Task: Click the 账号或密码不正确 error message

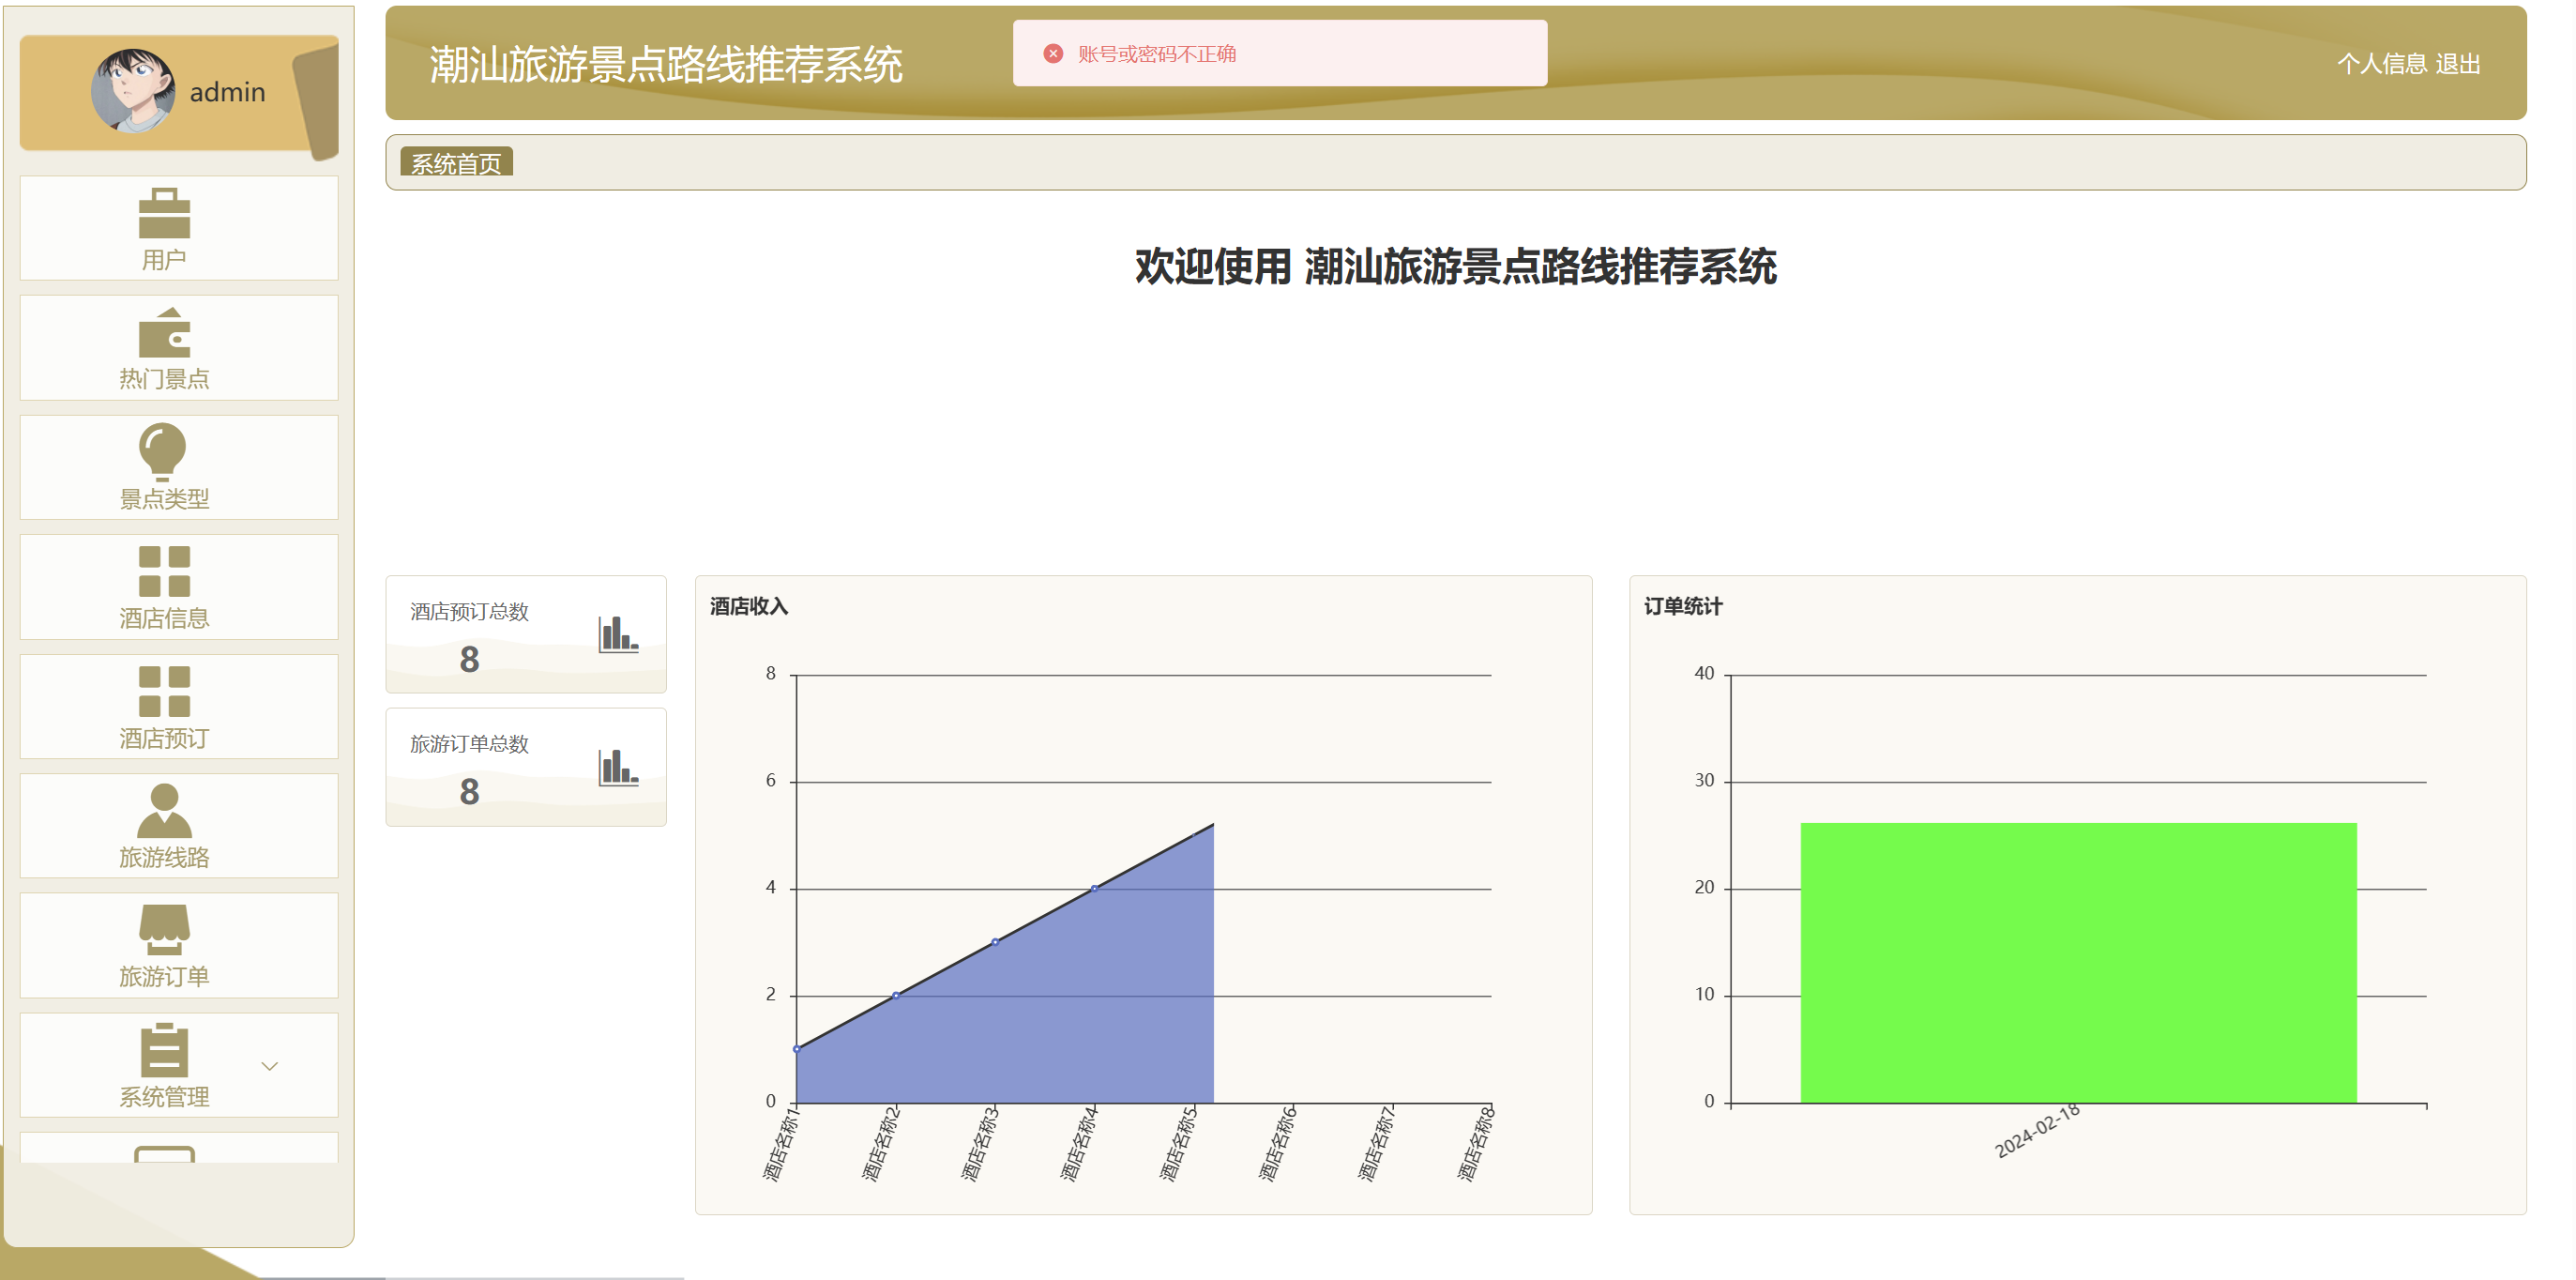Action: tap(1157, 54)
